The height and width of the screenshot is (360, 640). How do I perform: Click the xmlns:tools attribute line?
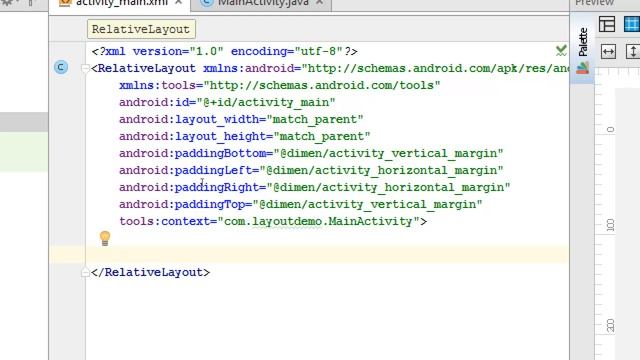tap(280, 85)
